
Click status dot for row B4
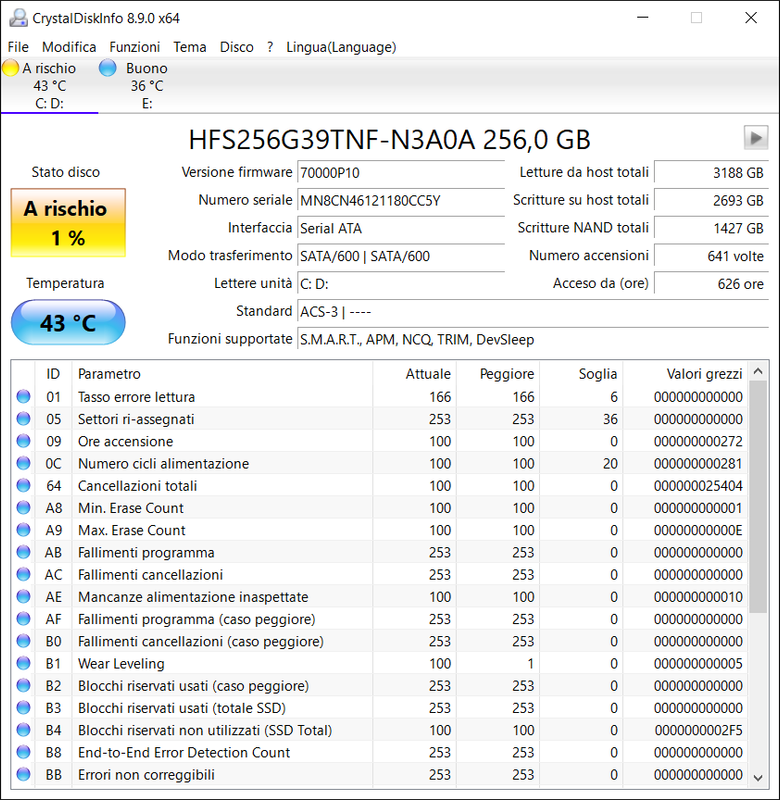point(23,730)
